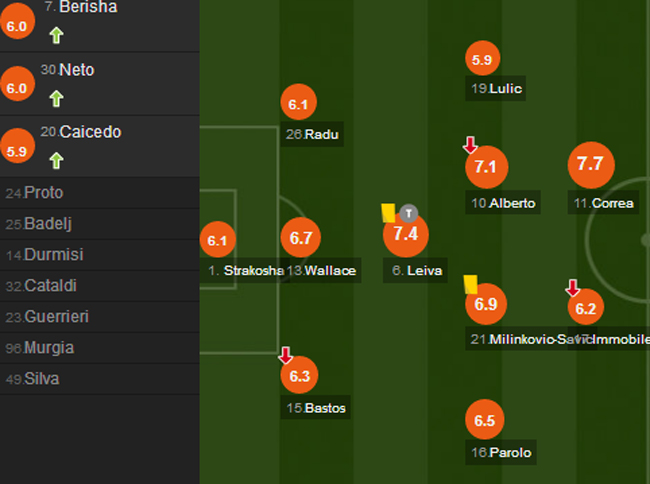Click red substituted-off arrow above Alberto
650x484 pixels.
coord(470,145)
